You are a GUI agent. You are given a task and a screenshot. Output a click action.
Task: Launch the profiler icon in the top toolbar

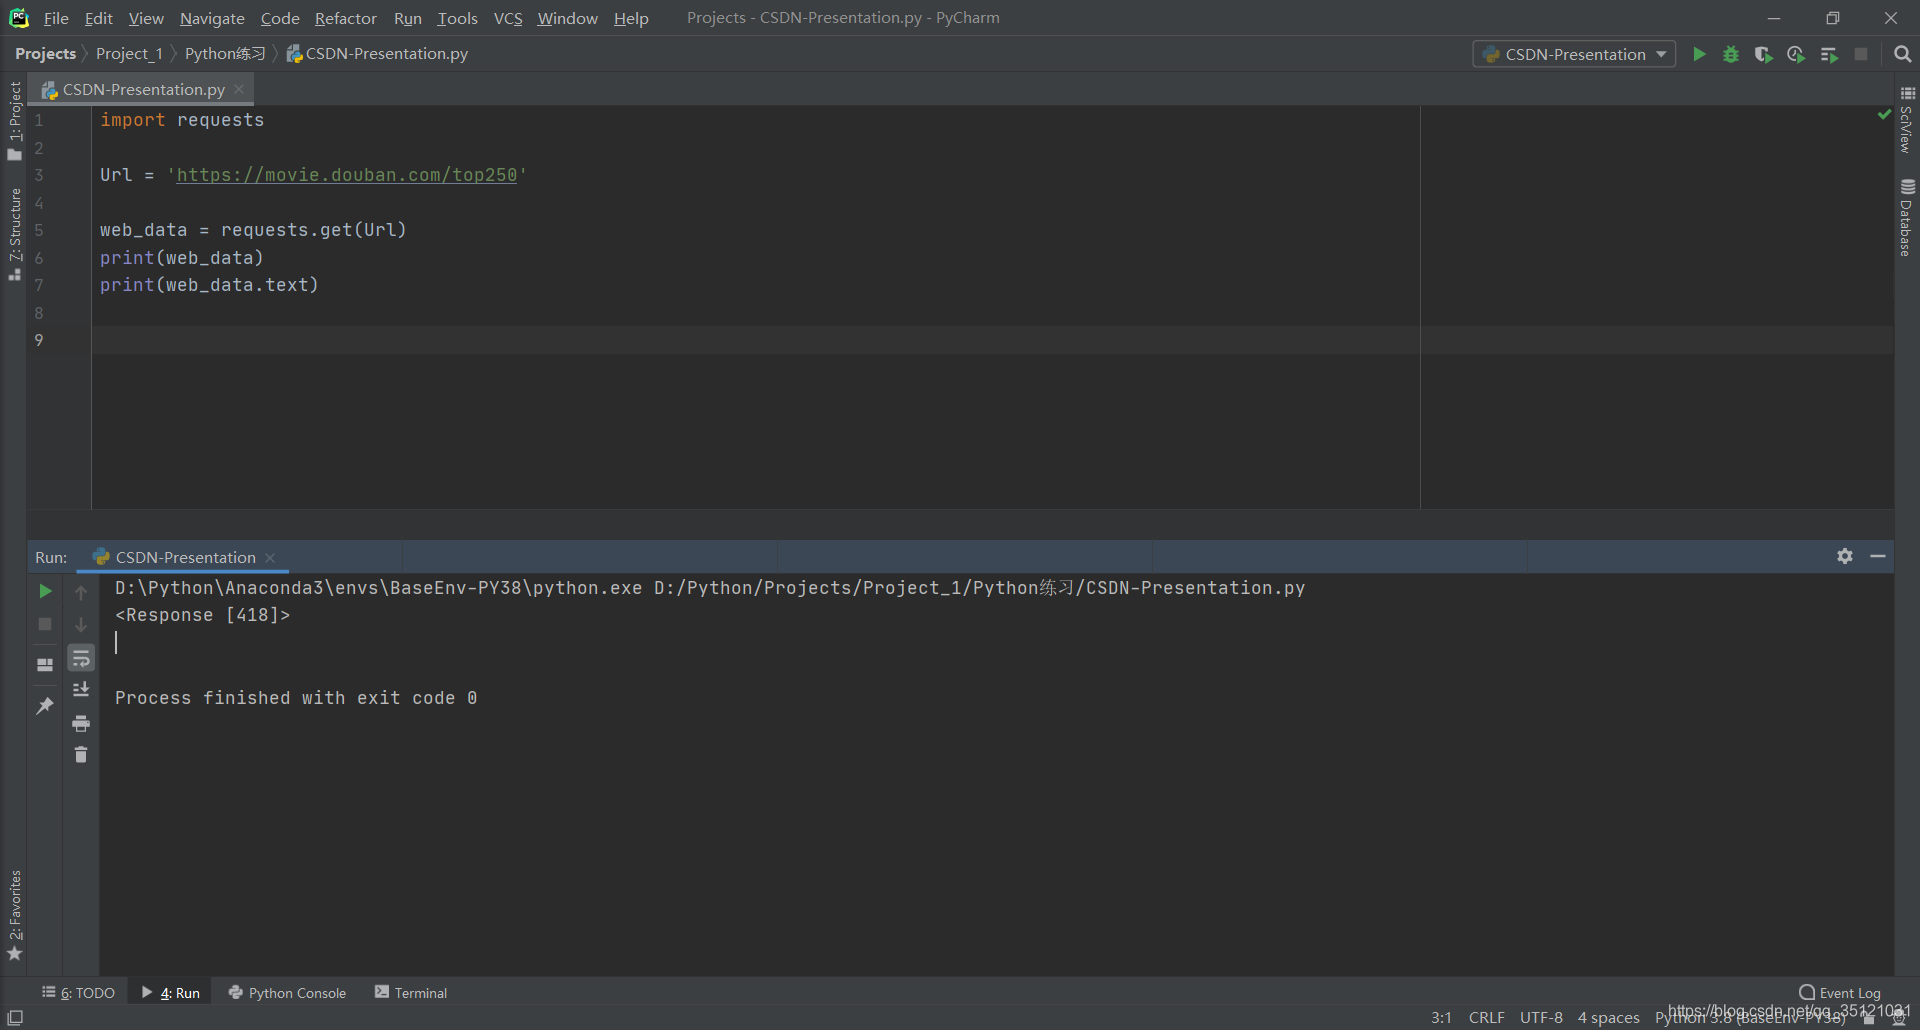1796,54
